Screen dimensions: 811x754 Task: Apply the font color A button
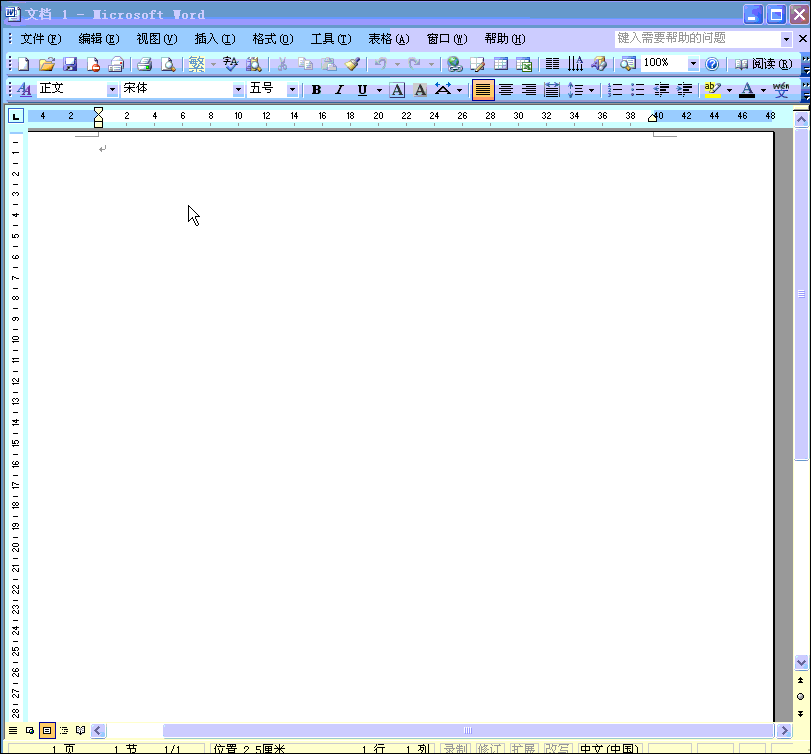coord(747,90)
